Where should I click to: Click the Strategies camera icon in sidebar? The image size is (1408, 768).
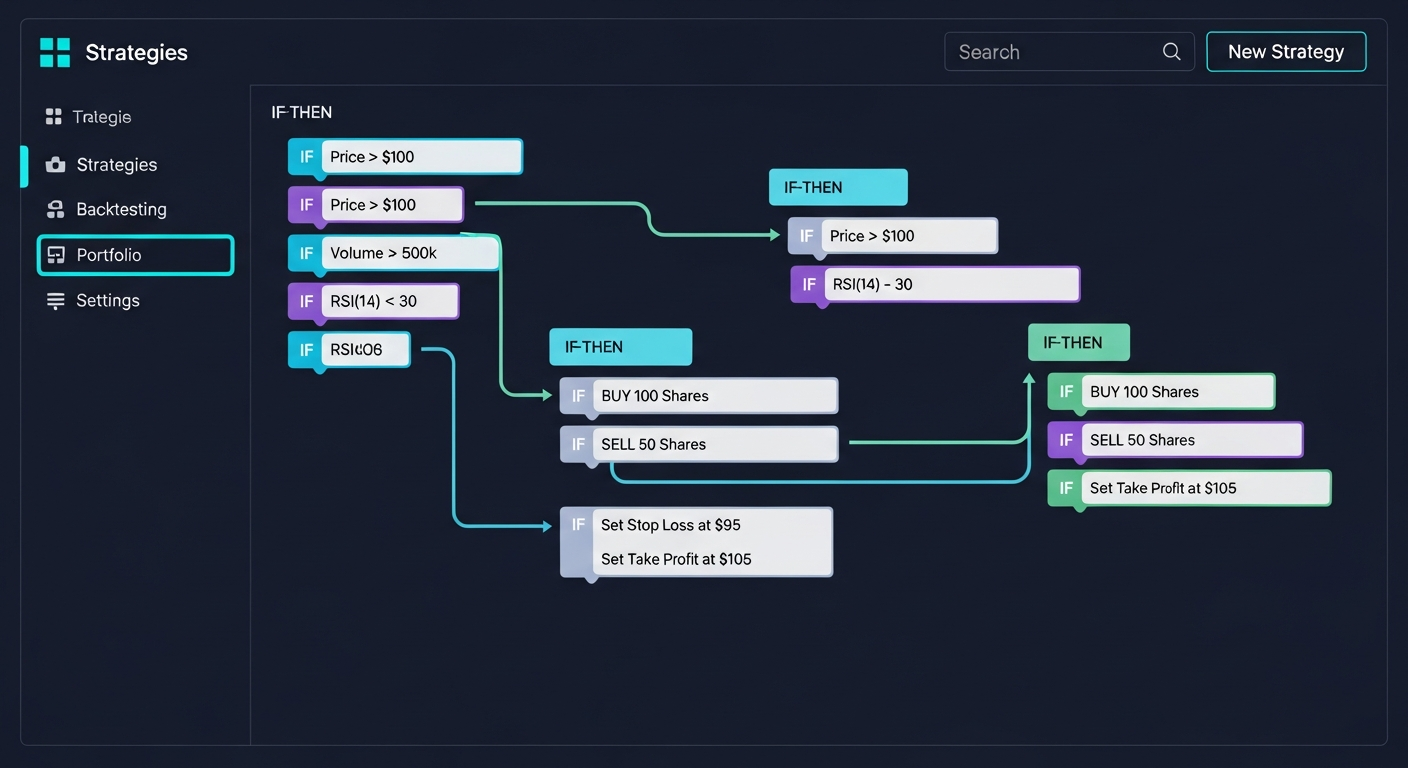click(x=55, y=165)
